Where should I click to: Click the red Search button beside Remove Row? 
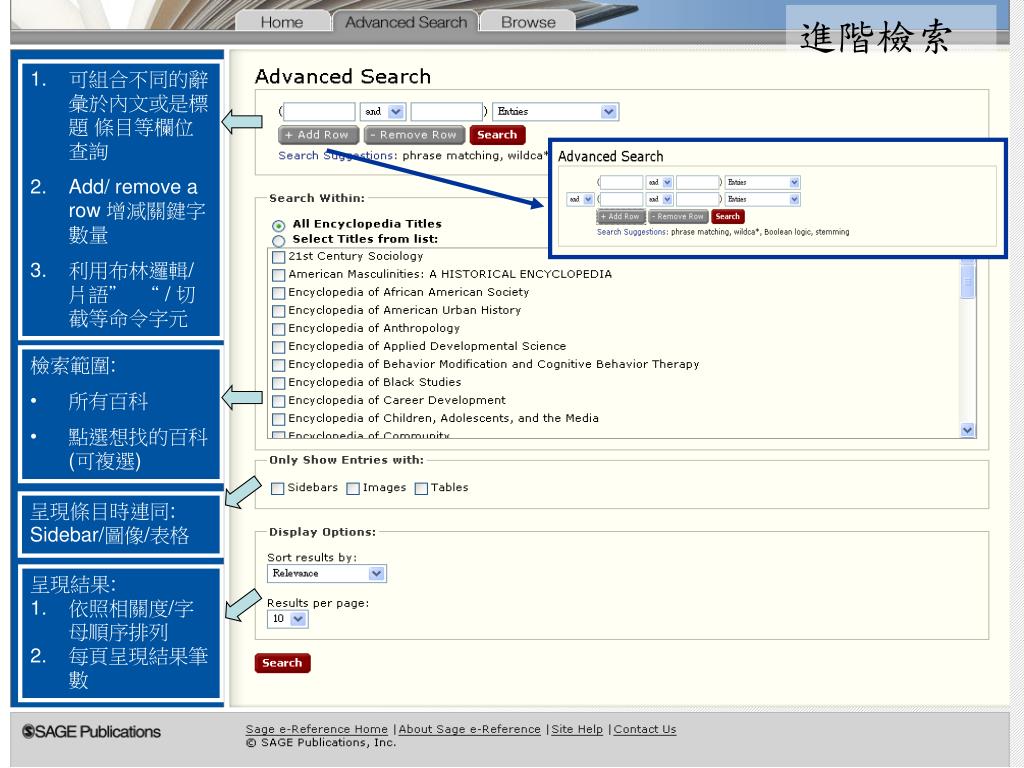pos(497,135)
